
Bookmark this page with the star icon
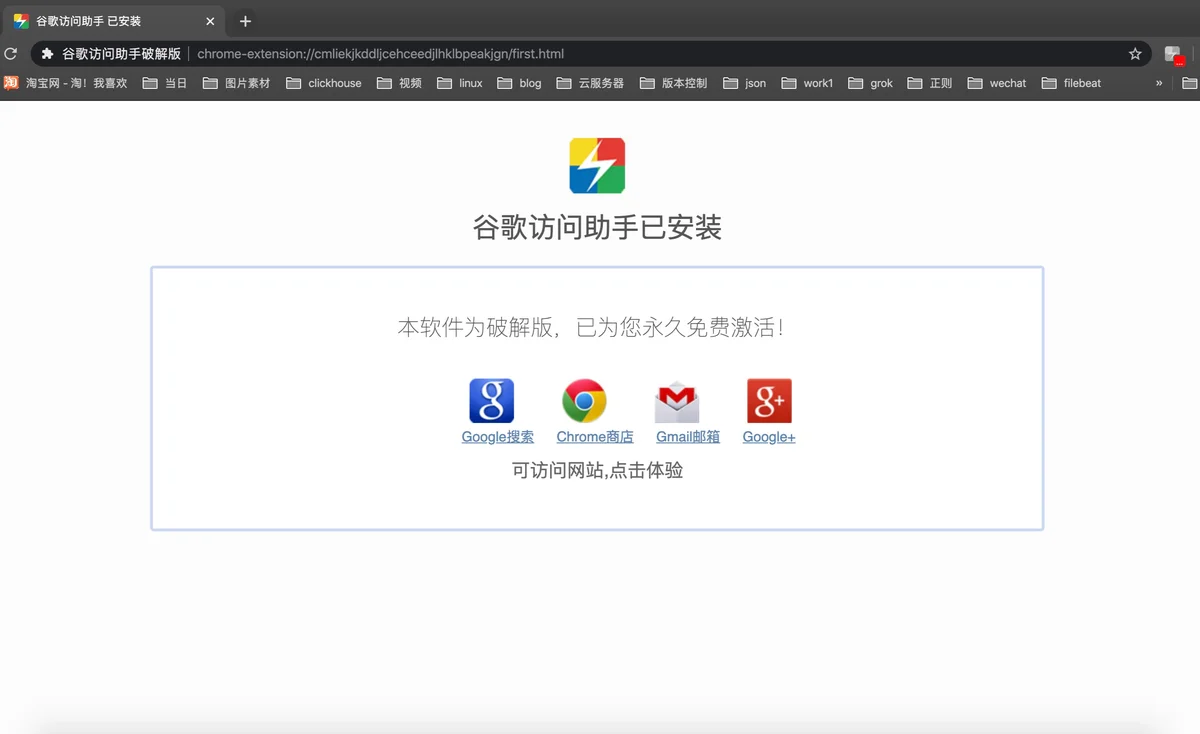click(x=1135, y=54)
